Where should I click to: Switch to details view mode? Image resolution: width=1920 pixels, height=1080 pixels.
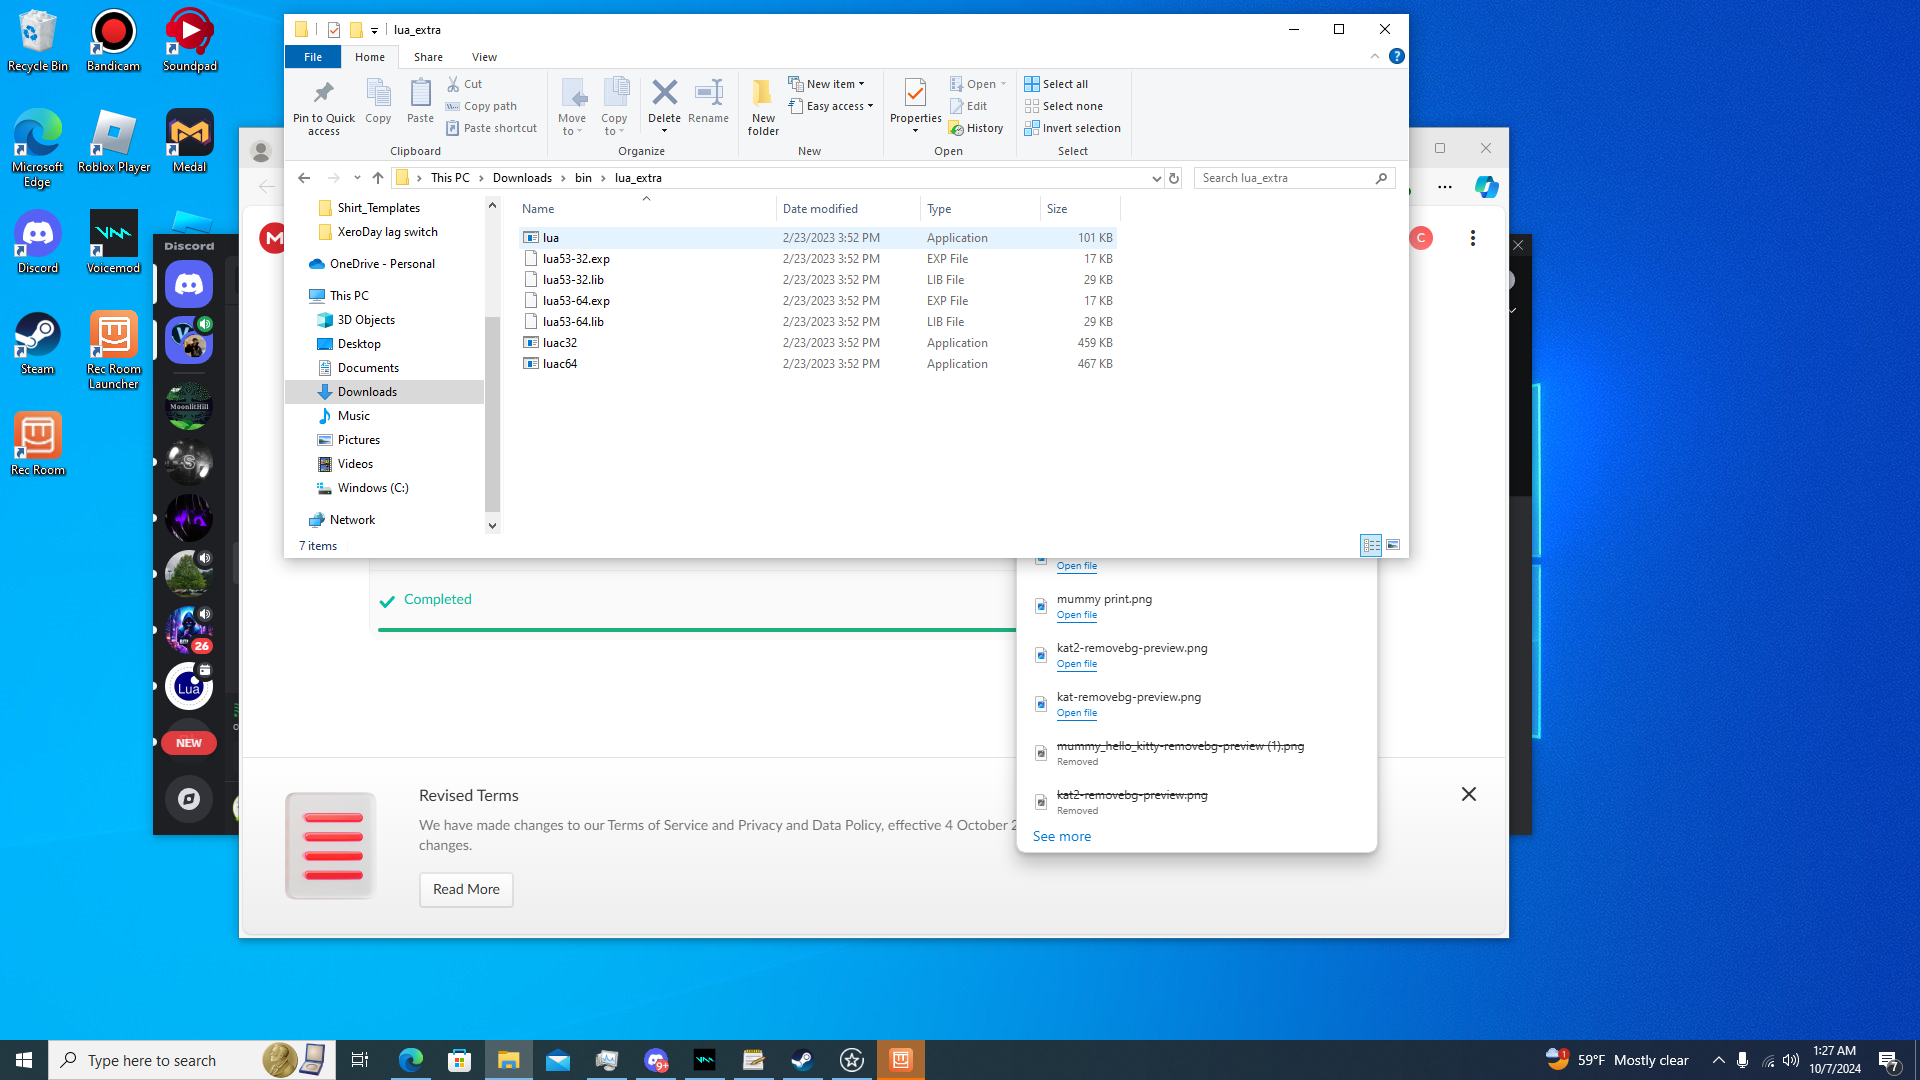[x=1371, y=545]
